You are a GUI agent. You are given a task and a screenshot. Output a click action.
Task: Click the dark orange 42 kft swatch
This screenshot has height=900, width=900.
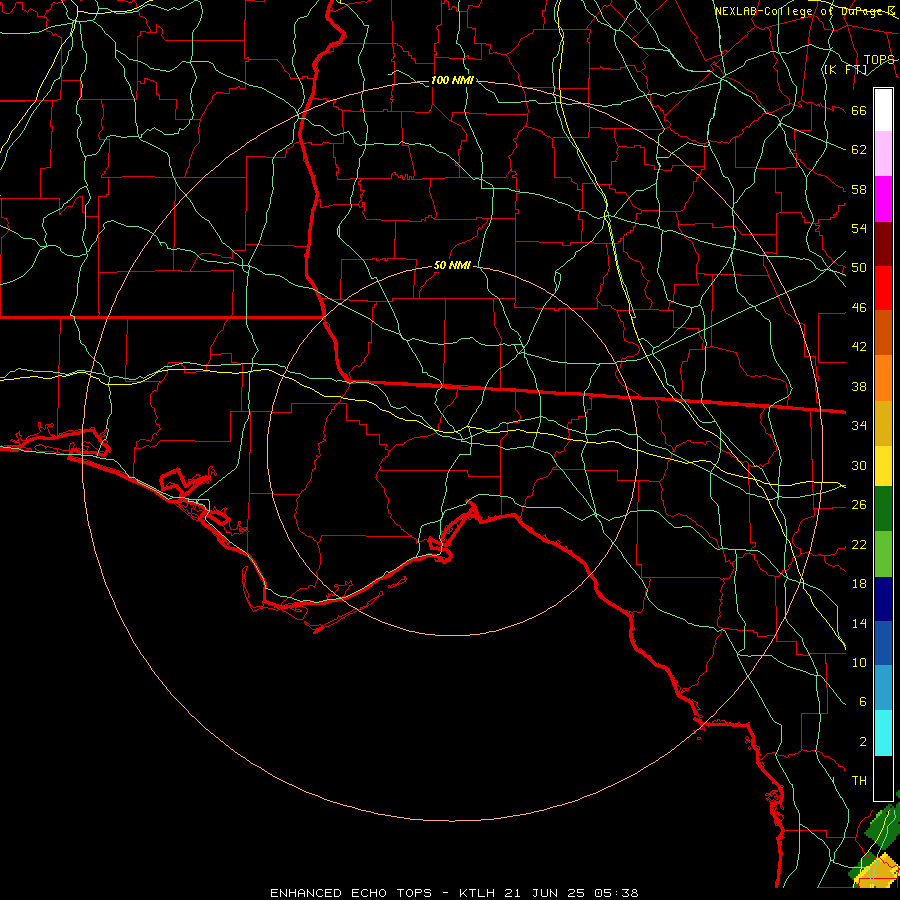coord(883,332)
